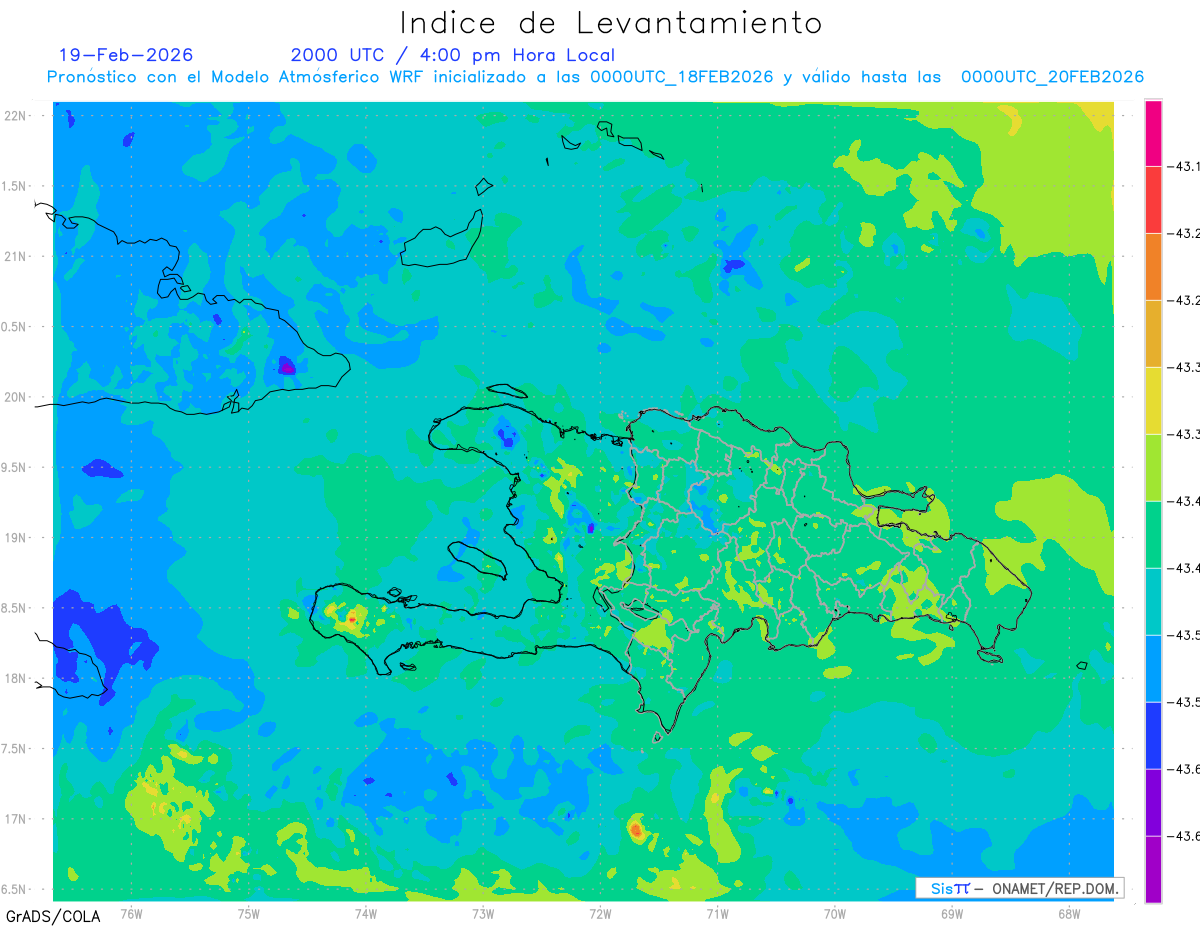Screen dimensions: 1200x927
Task: Pick the medium green swatch on the scale
Action: [x=1153, y=535]
